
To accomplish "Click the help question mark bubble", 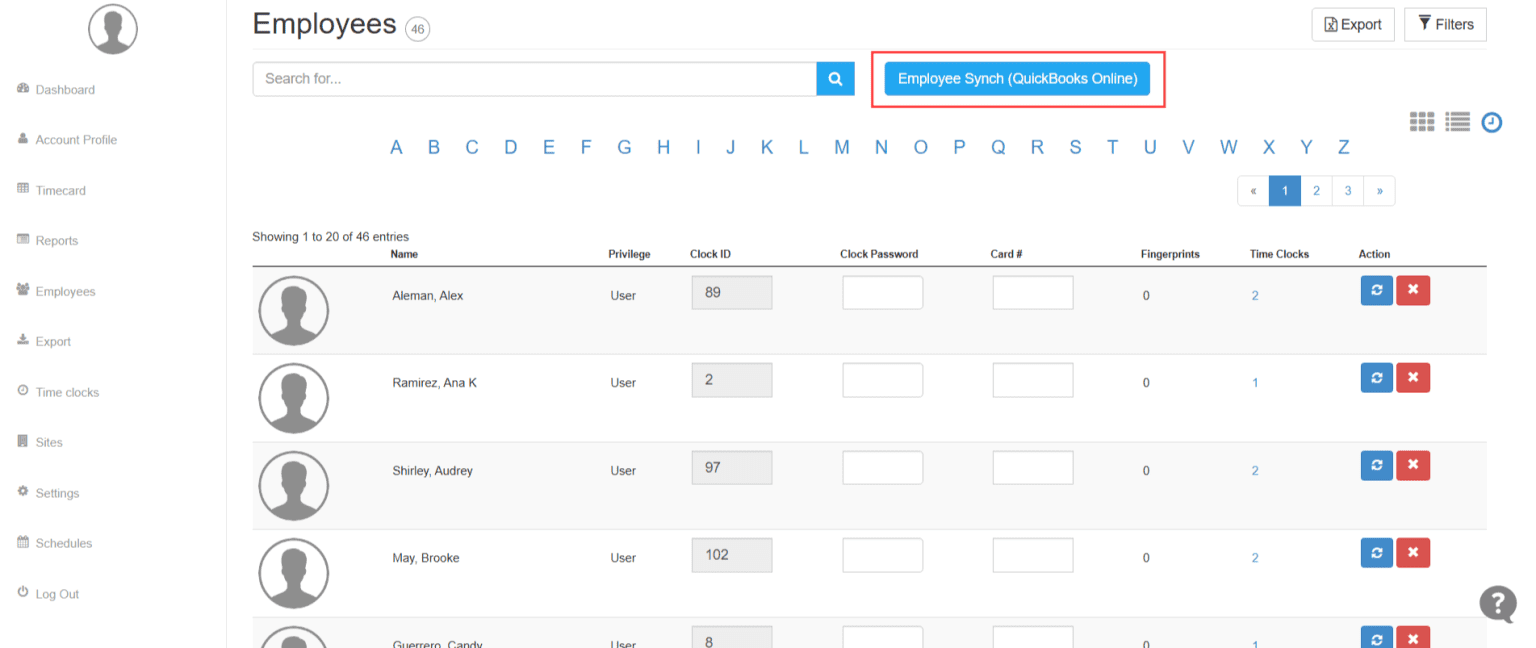I will point(1497,604).
